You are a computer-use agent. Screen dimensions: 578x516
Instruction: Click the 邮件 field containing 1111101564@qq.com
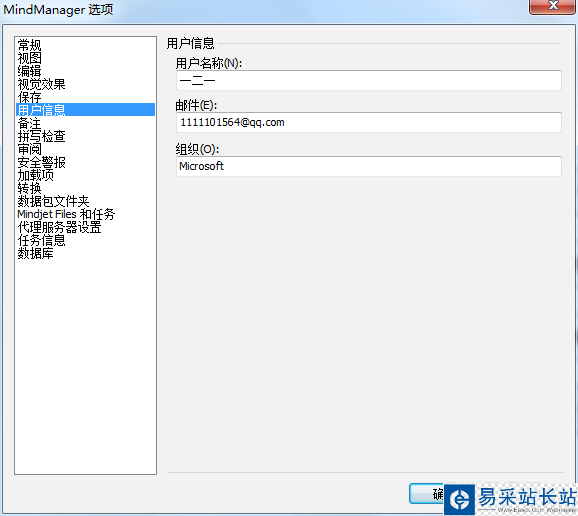coord(369,122)
